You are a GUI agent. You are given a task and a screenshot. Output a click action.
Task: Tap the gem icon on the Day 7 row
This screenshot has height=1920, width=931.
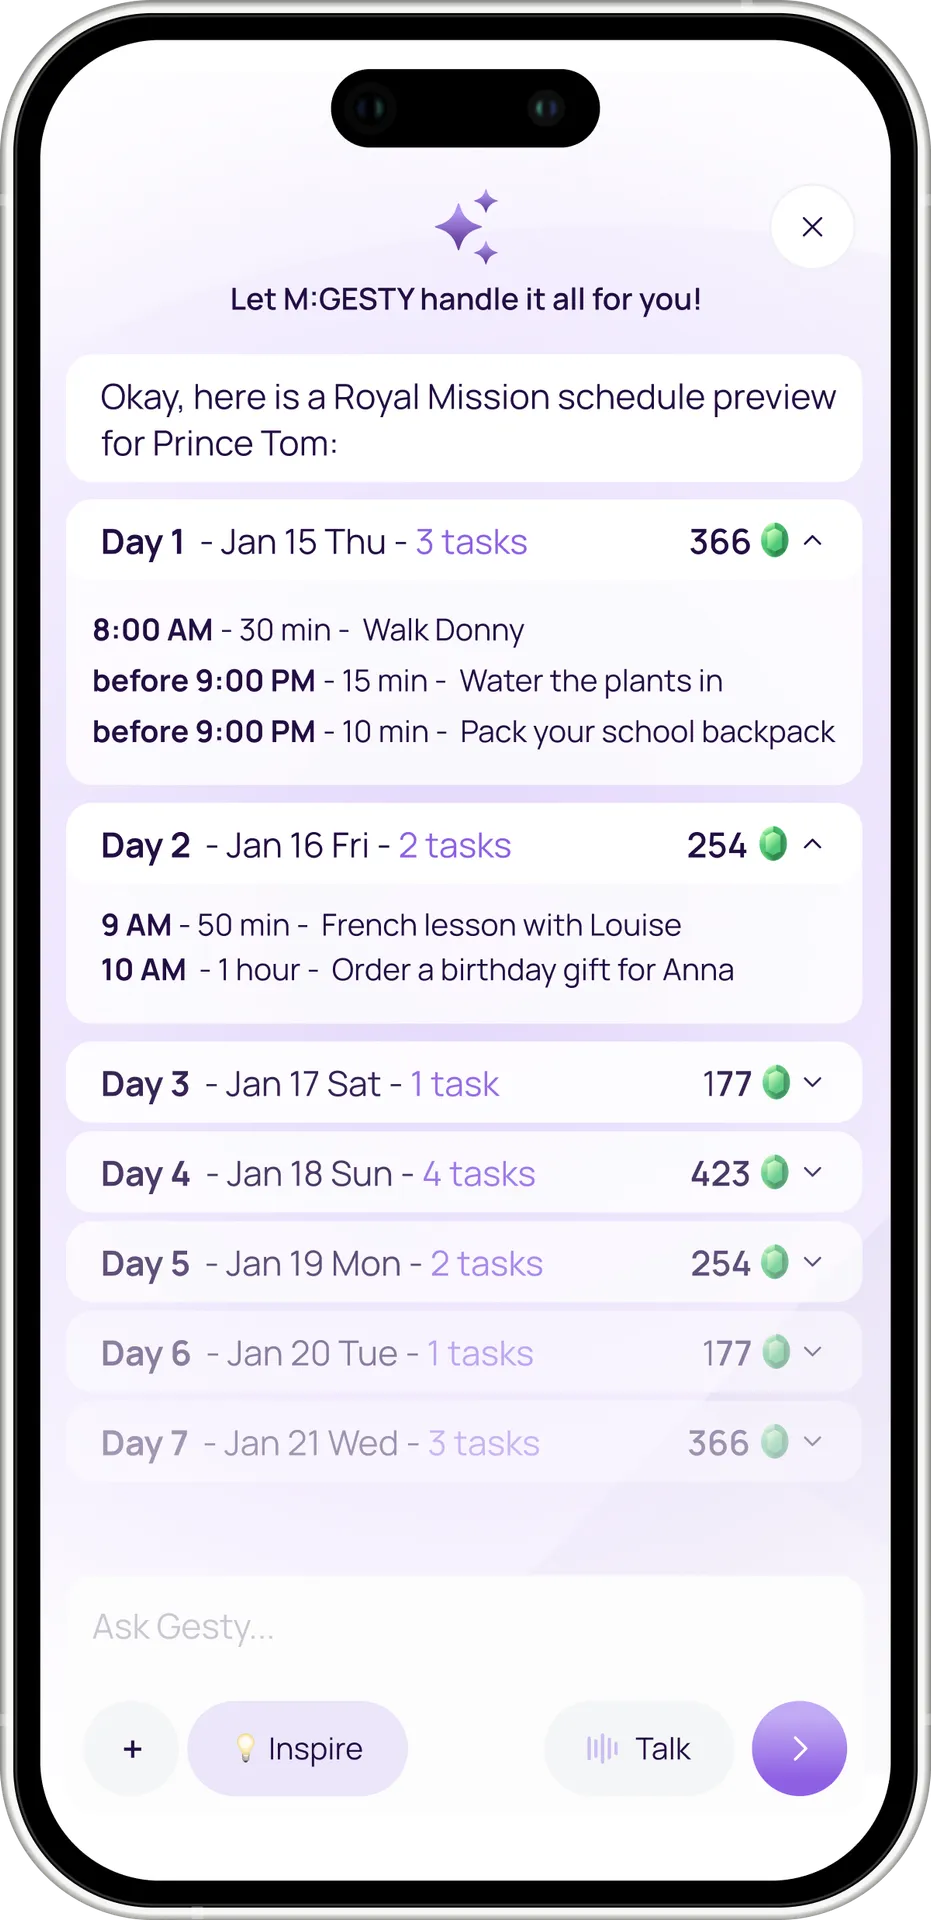coord(772,1442)
